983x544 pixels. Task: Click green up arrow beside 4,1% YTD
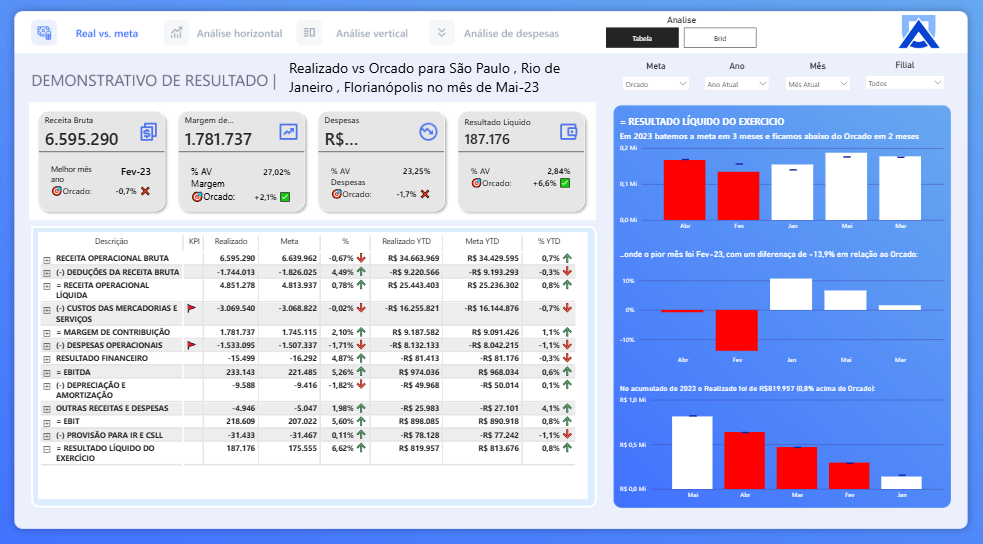pyautogui.click(x=567, y=408)
